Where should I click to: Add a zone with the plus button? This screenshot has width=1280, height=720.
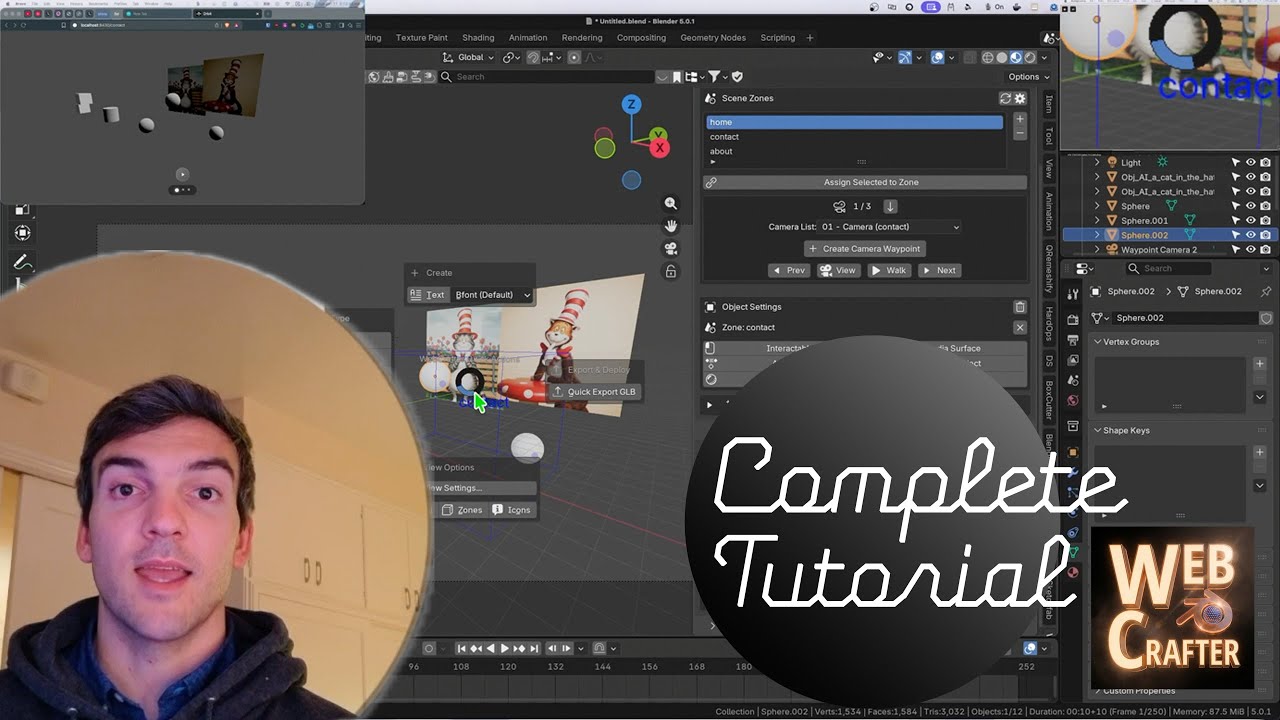click(x=1020, y=119)
